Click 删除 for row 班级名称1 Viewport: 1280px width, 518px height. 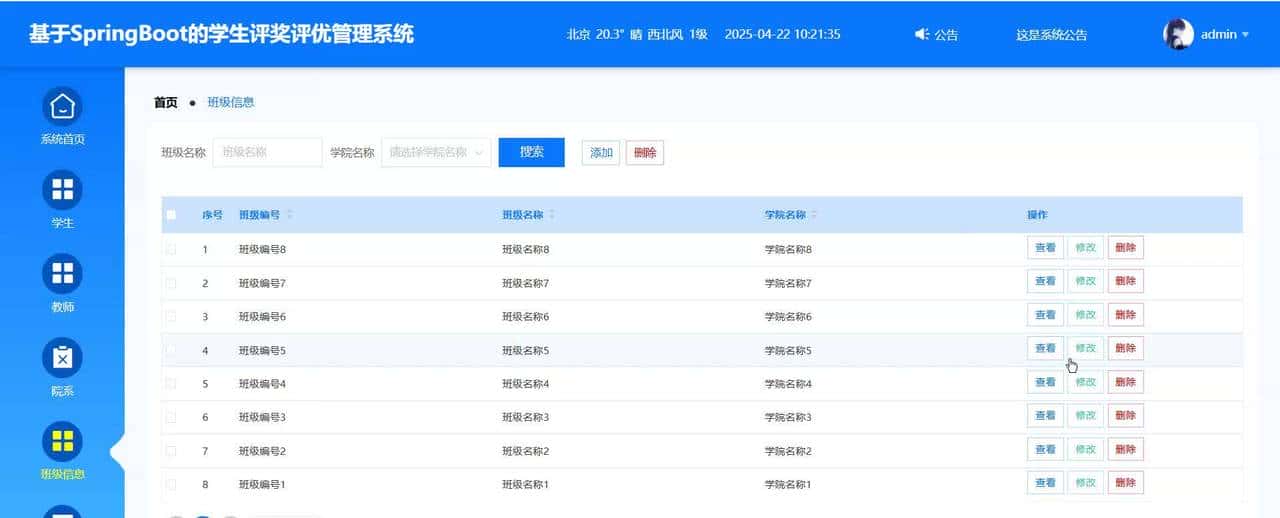click(1126, 483)
